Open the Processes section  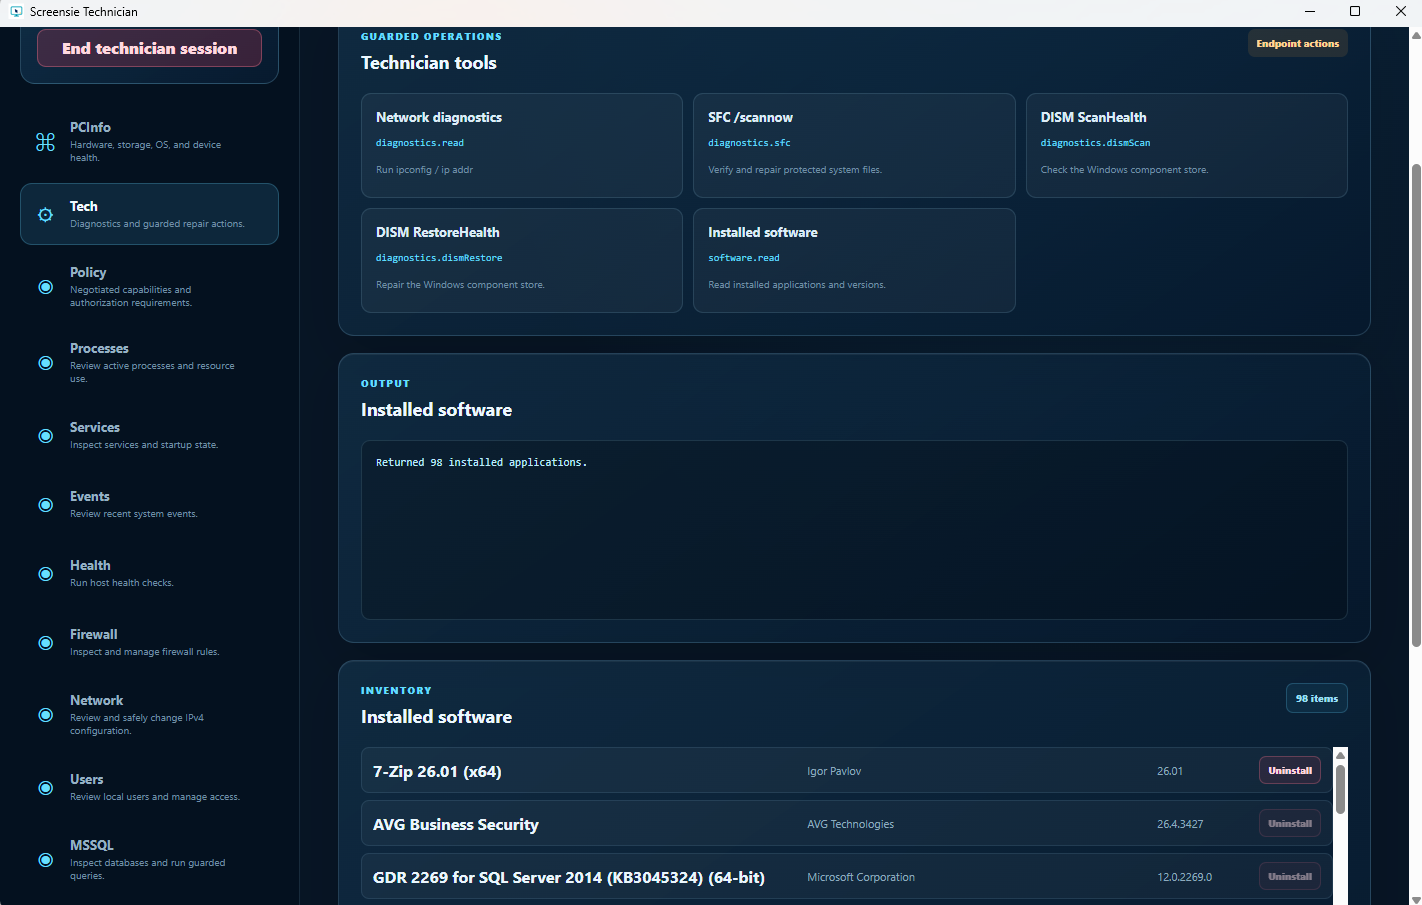tap(149, 363)
